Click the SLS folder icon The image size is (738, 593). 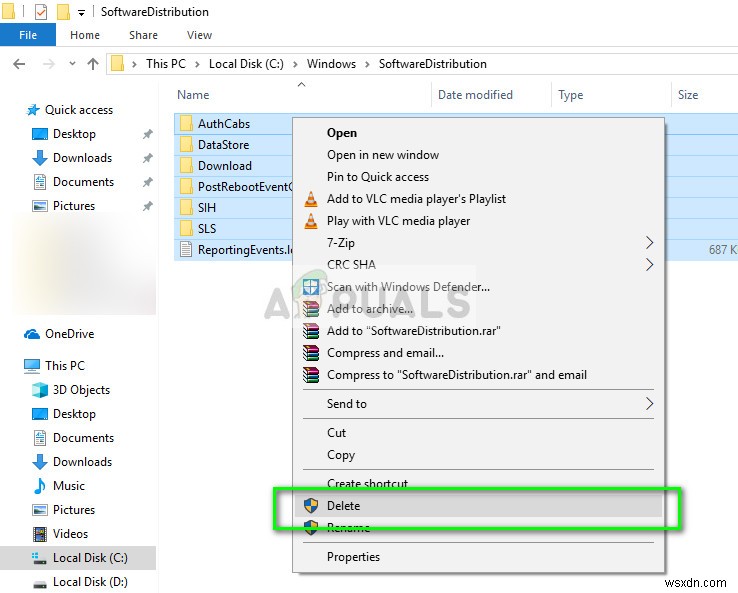pyautogui.click(x=186, y=229)
